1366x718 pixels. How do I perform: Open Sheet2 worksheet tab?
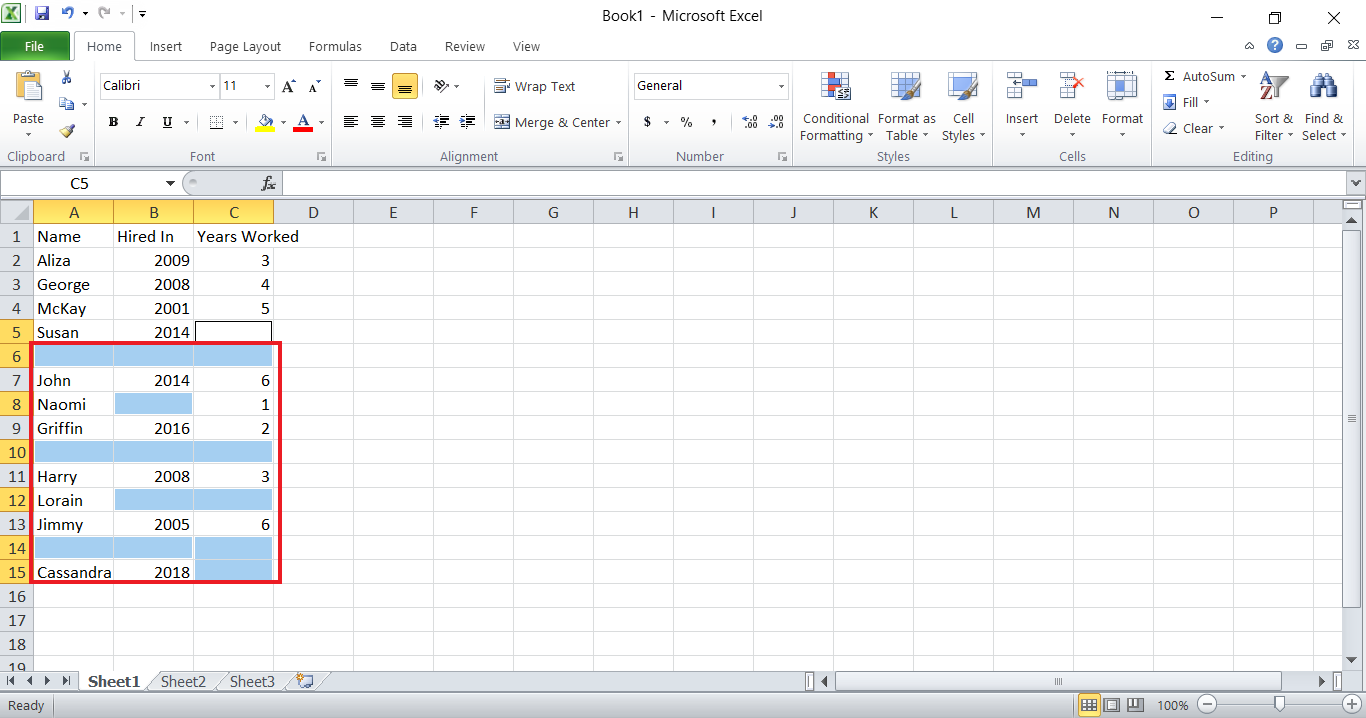(x=183, y=681)
